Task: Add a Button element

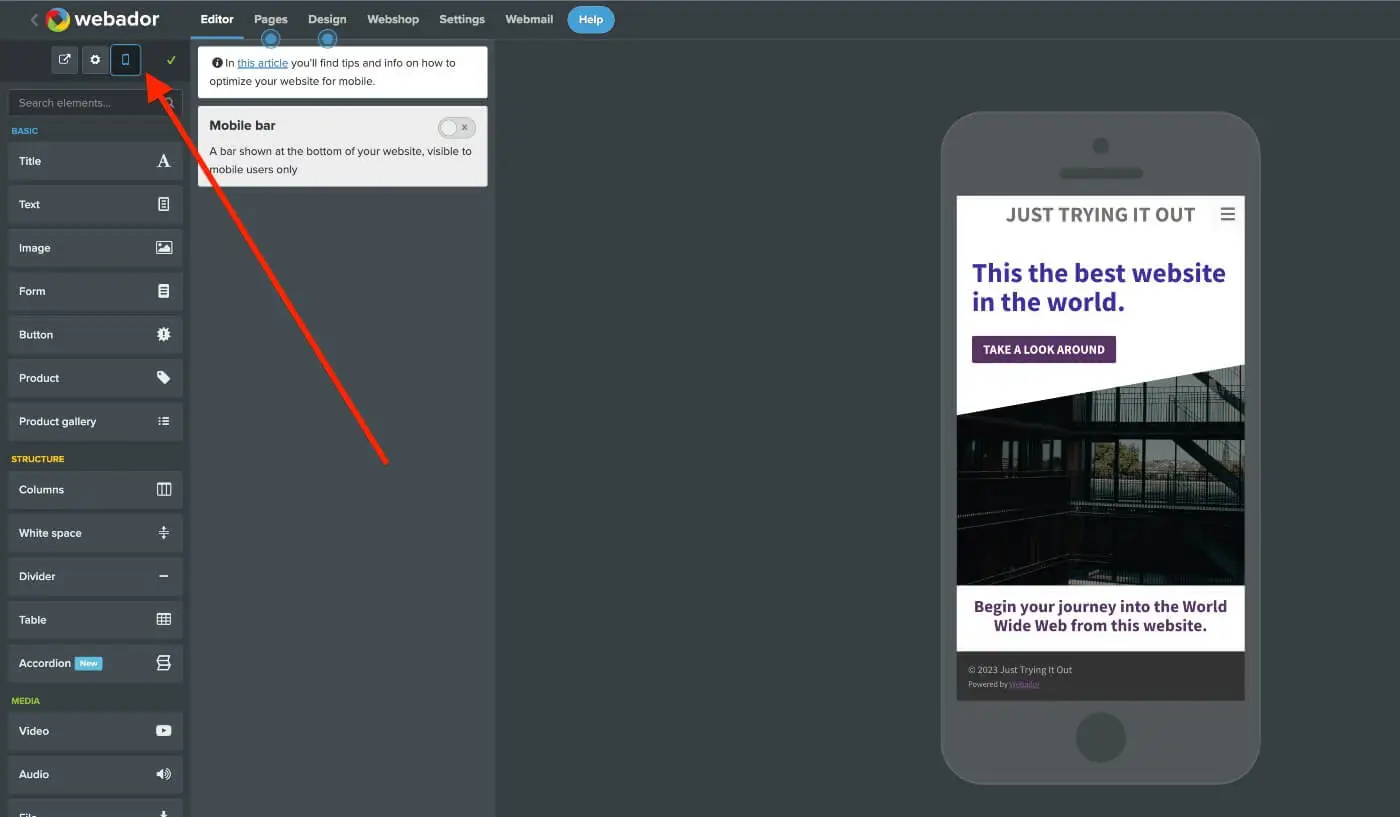Action: point(95,335)
